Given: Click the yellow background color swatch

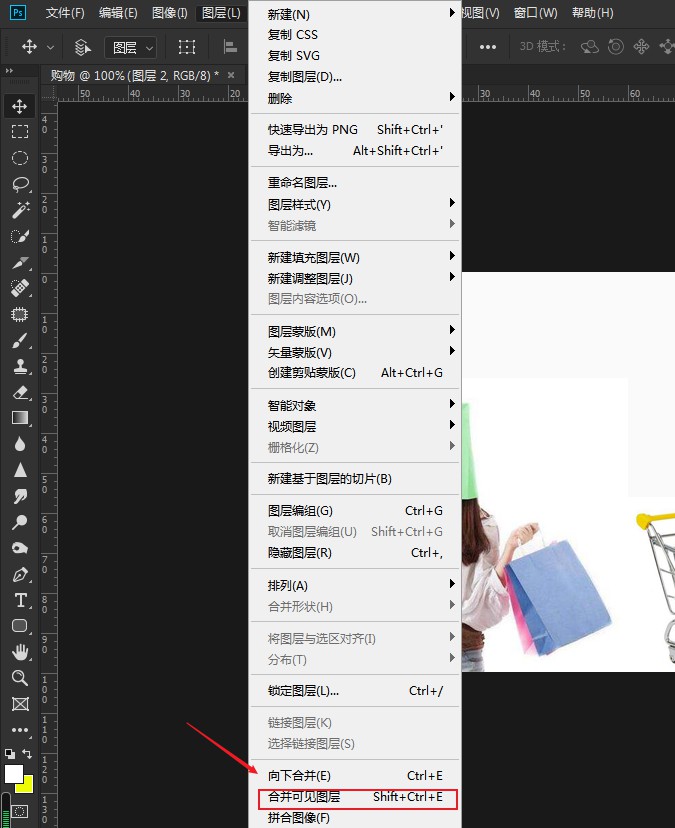Looking at the screenshot, I should (x=26, y=786).
